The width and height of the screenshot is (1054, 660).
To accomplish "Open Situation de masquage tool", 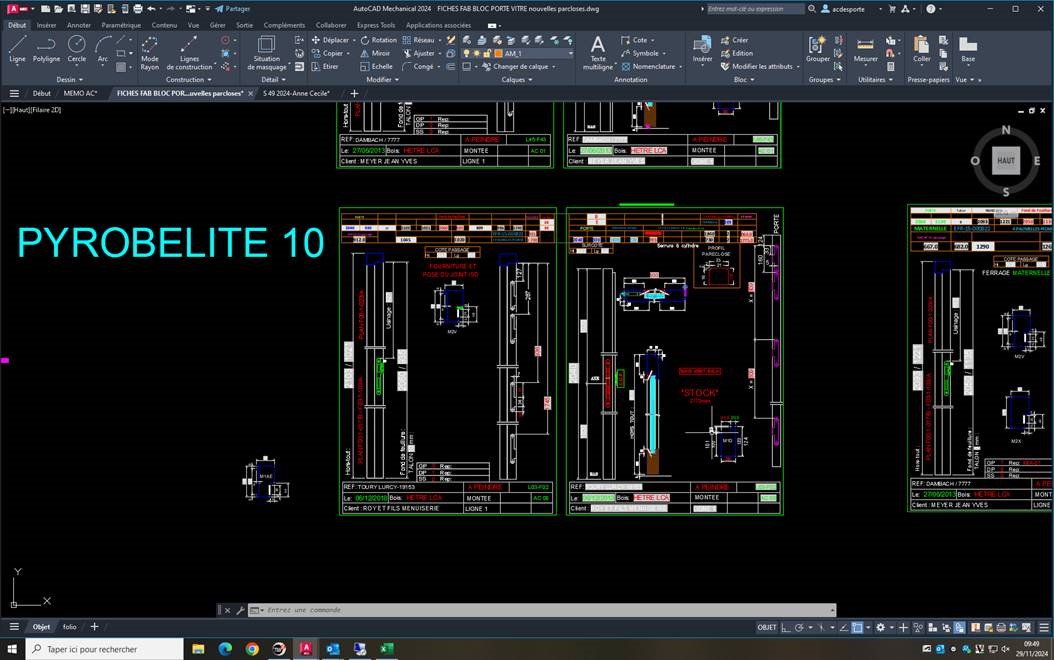I will point(266,52).
